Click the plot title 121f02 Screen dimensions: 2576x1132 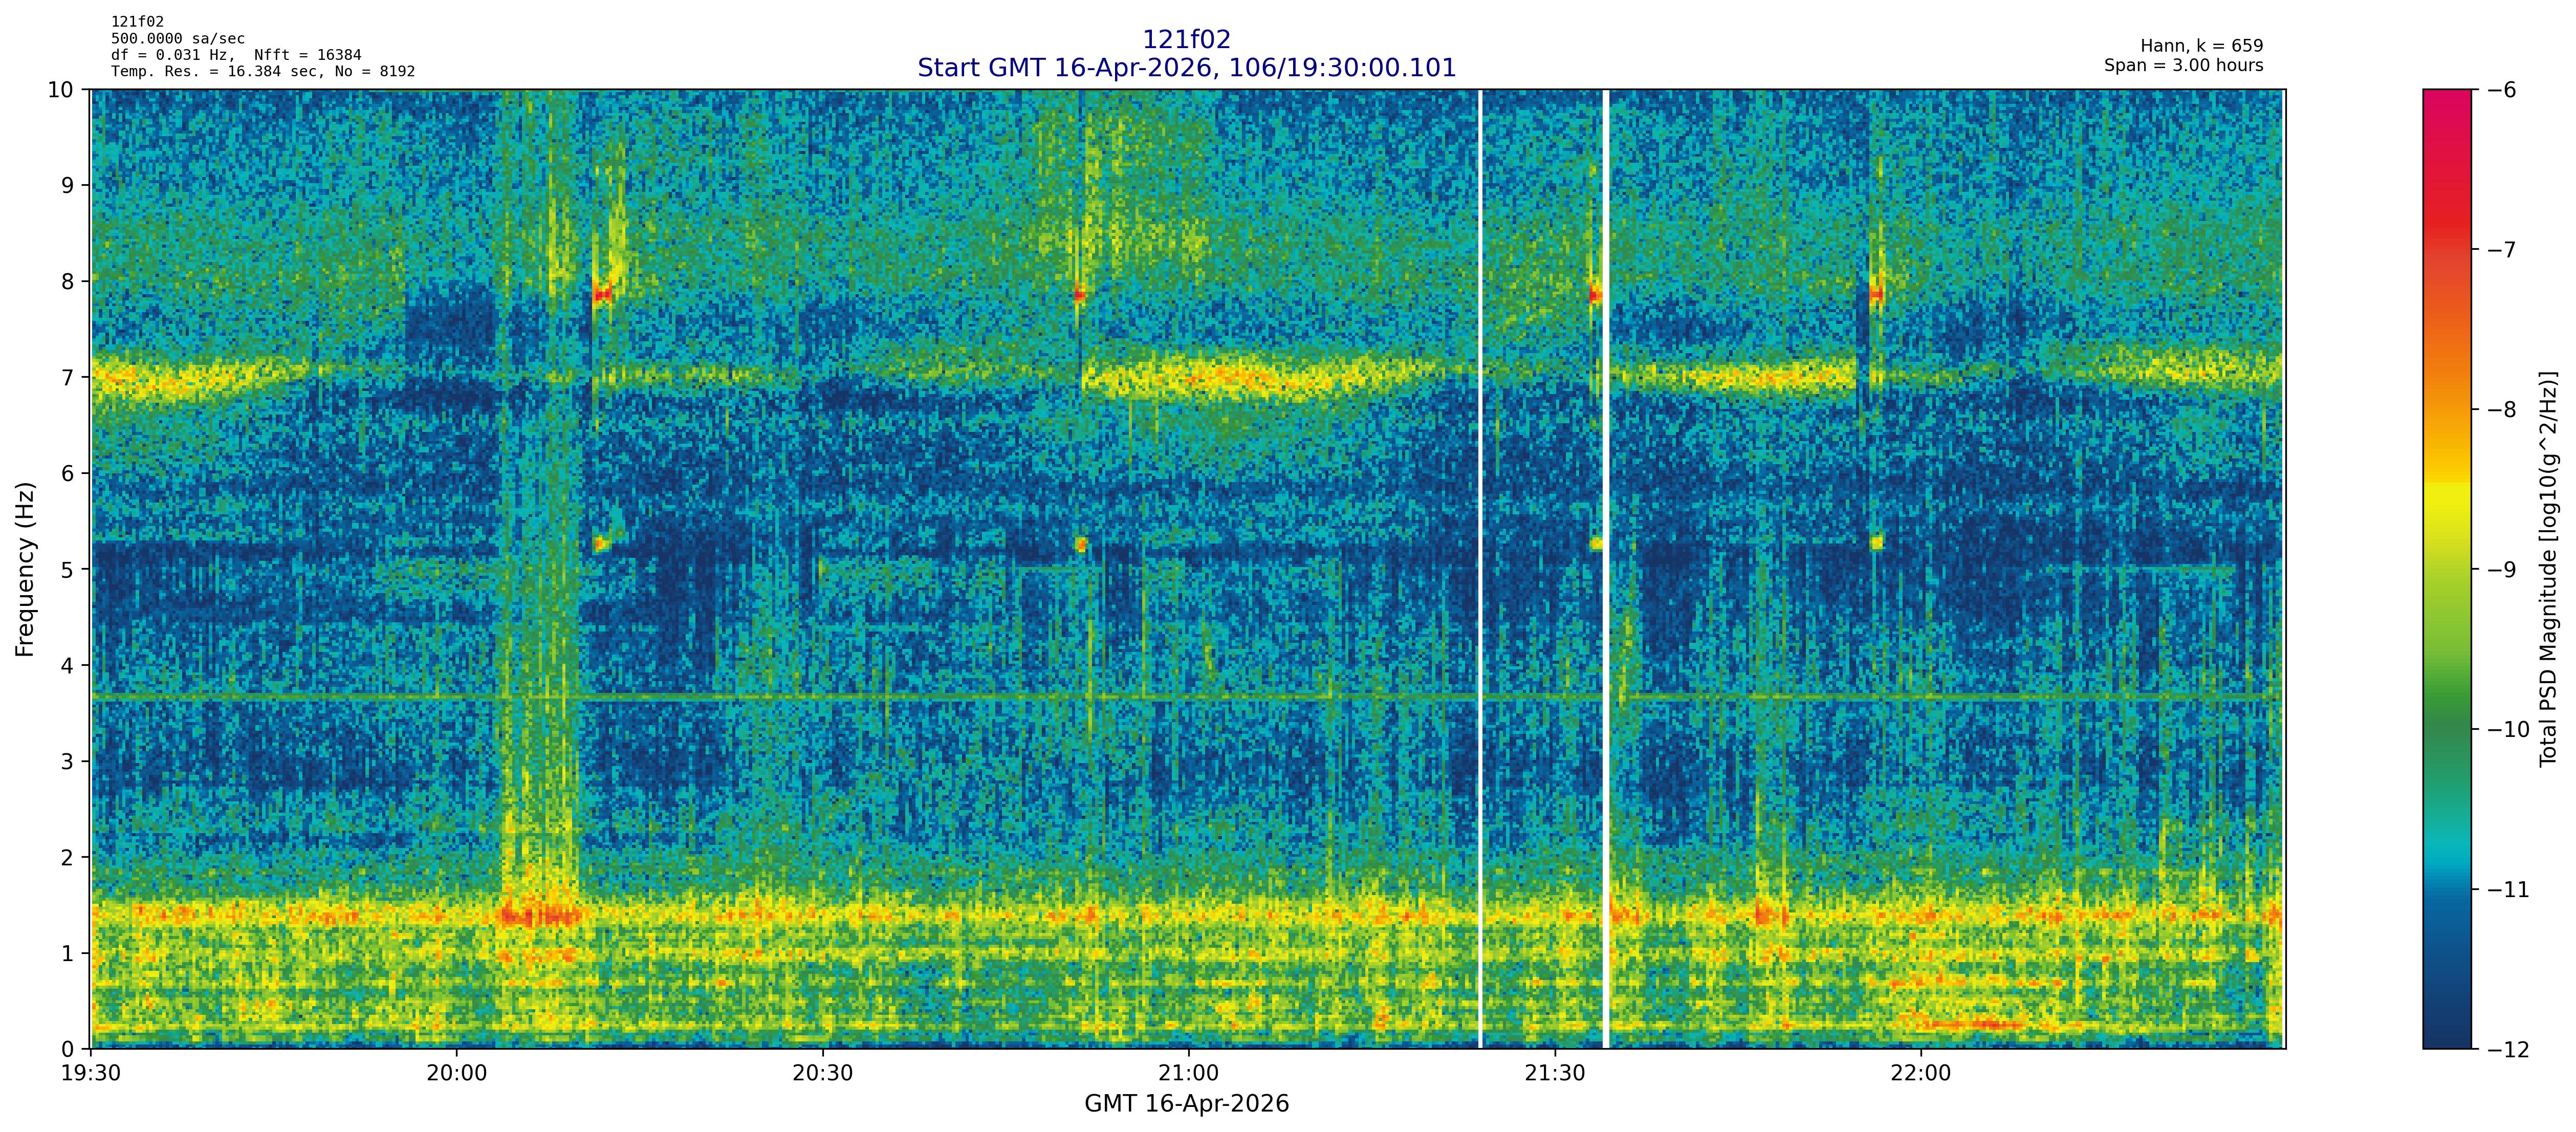(x=1186, y=39)
